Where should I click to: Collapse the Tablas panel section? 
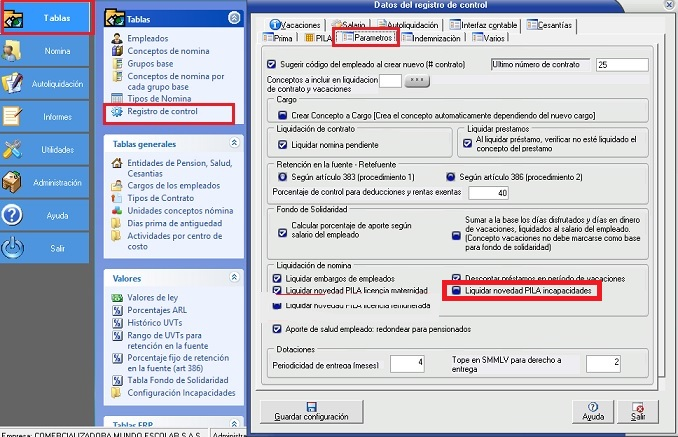pyautogui.click(x=234, y=18)
